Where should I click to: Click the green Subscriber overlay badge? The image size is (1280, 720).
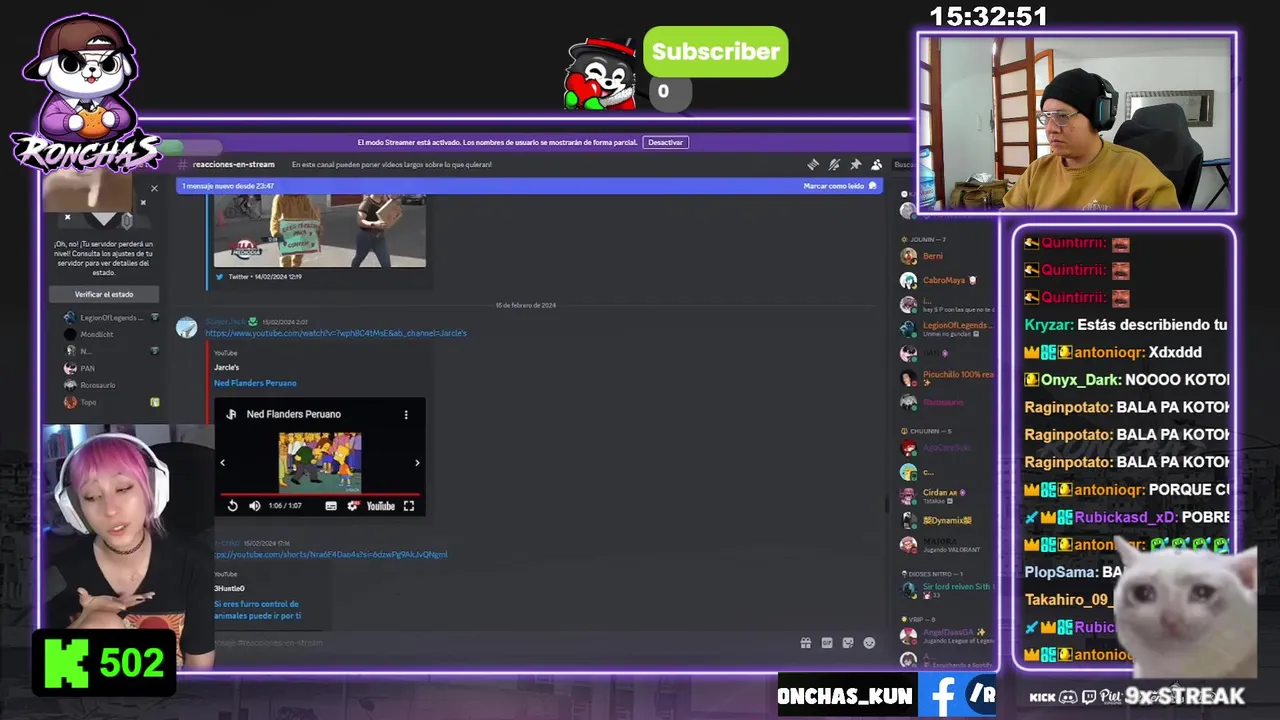click(715, 52)
